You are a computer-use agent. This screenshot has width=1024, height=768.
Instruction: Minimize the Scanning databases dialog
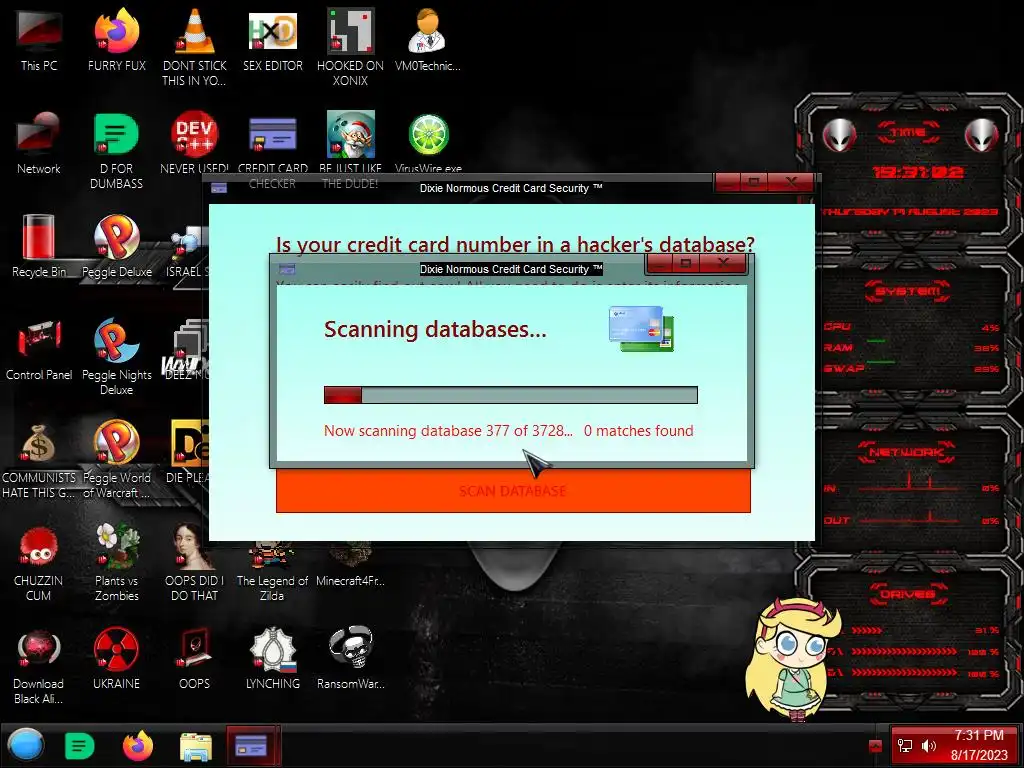pos(660,263)
